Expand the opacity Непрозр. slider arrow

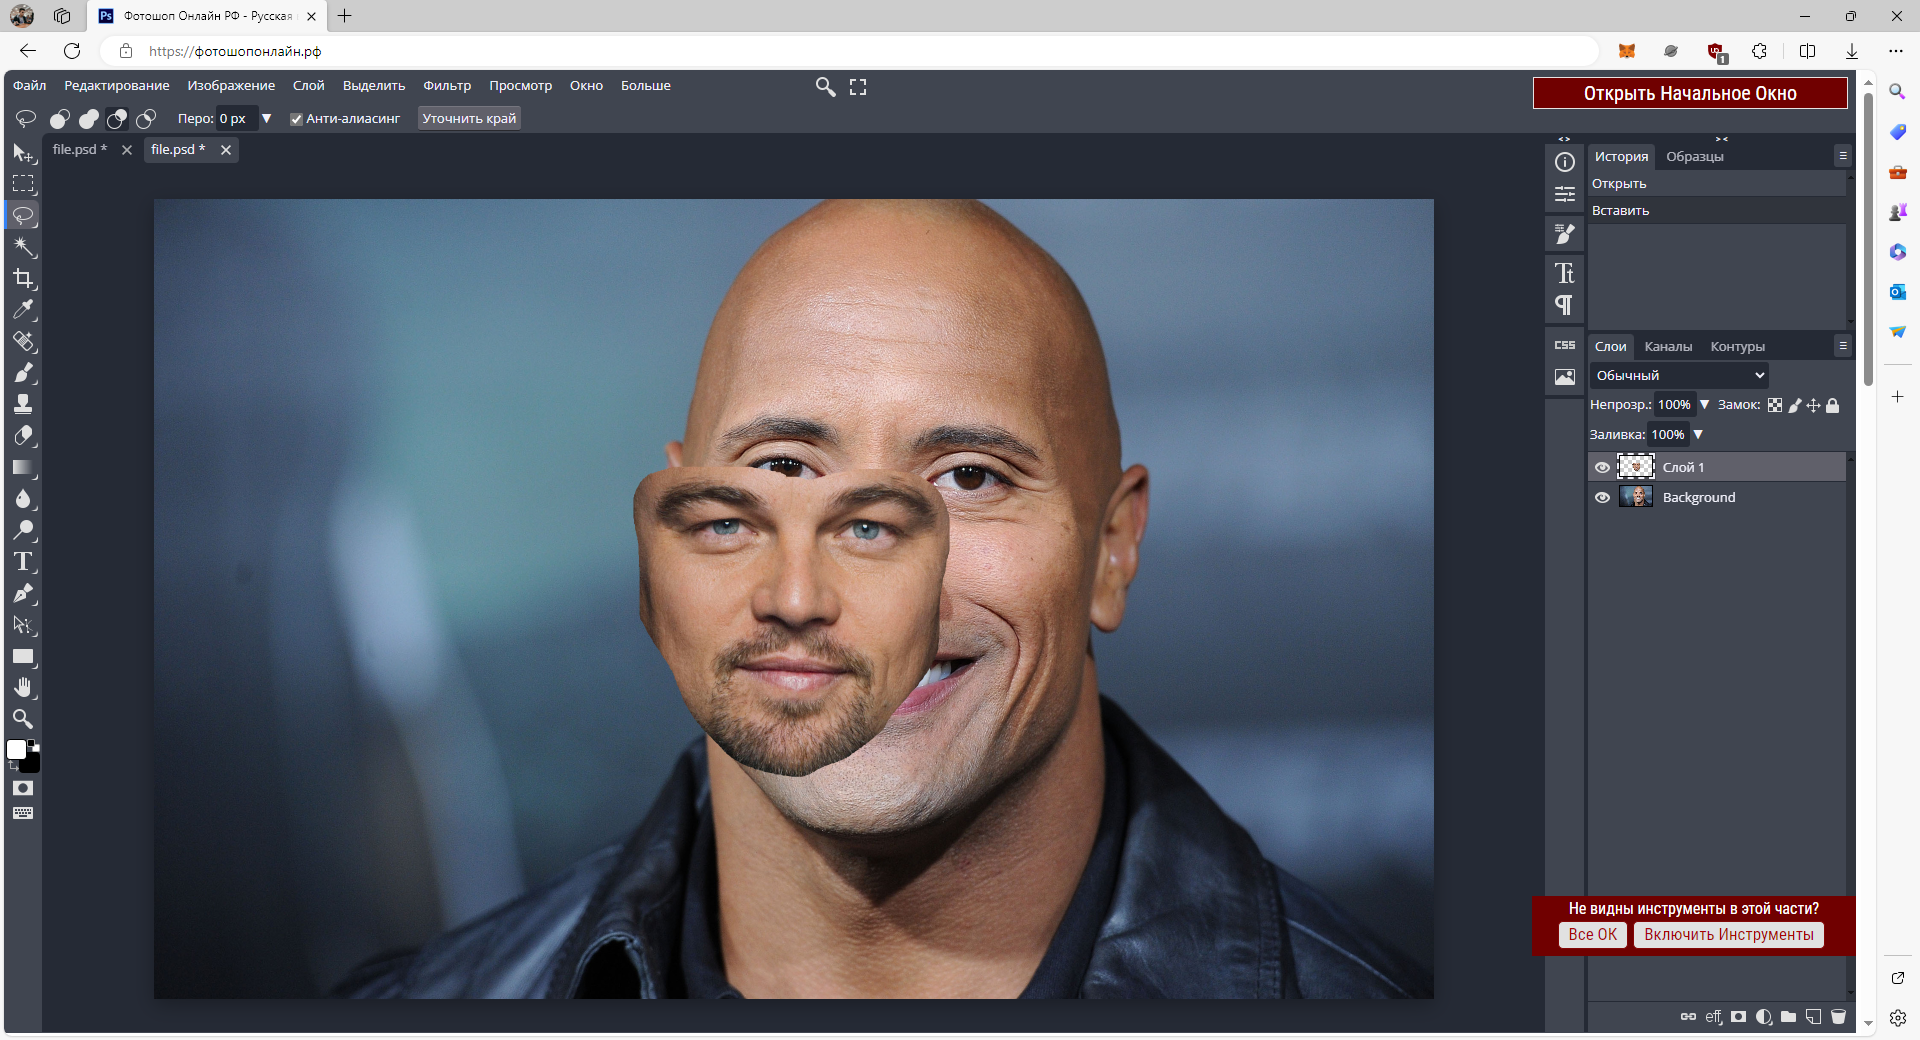(1705, 405)
